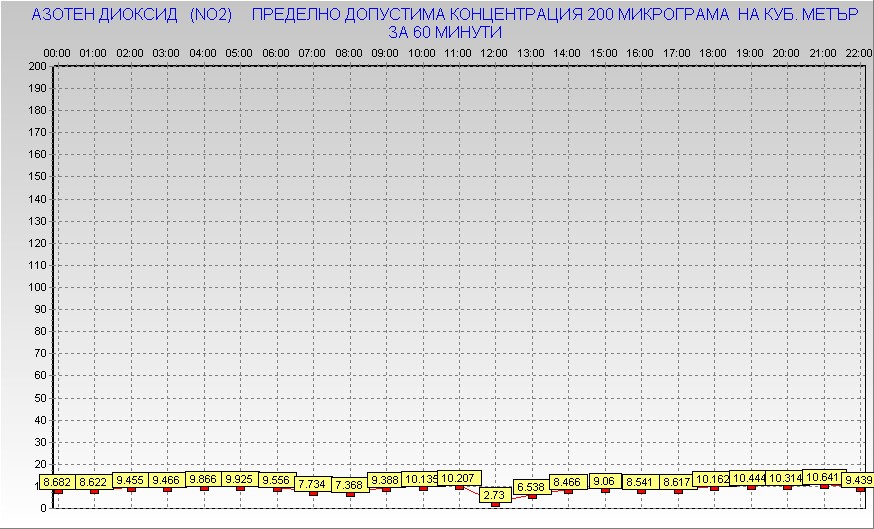874x529 pixels.
Task: Click the 200 value on the vertical axis
Action: pos(37,66)
